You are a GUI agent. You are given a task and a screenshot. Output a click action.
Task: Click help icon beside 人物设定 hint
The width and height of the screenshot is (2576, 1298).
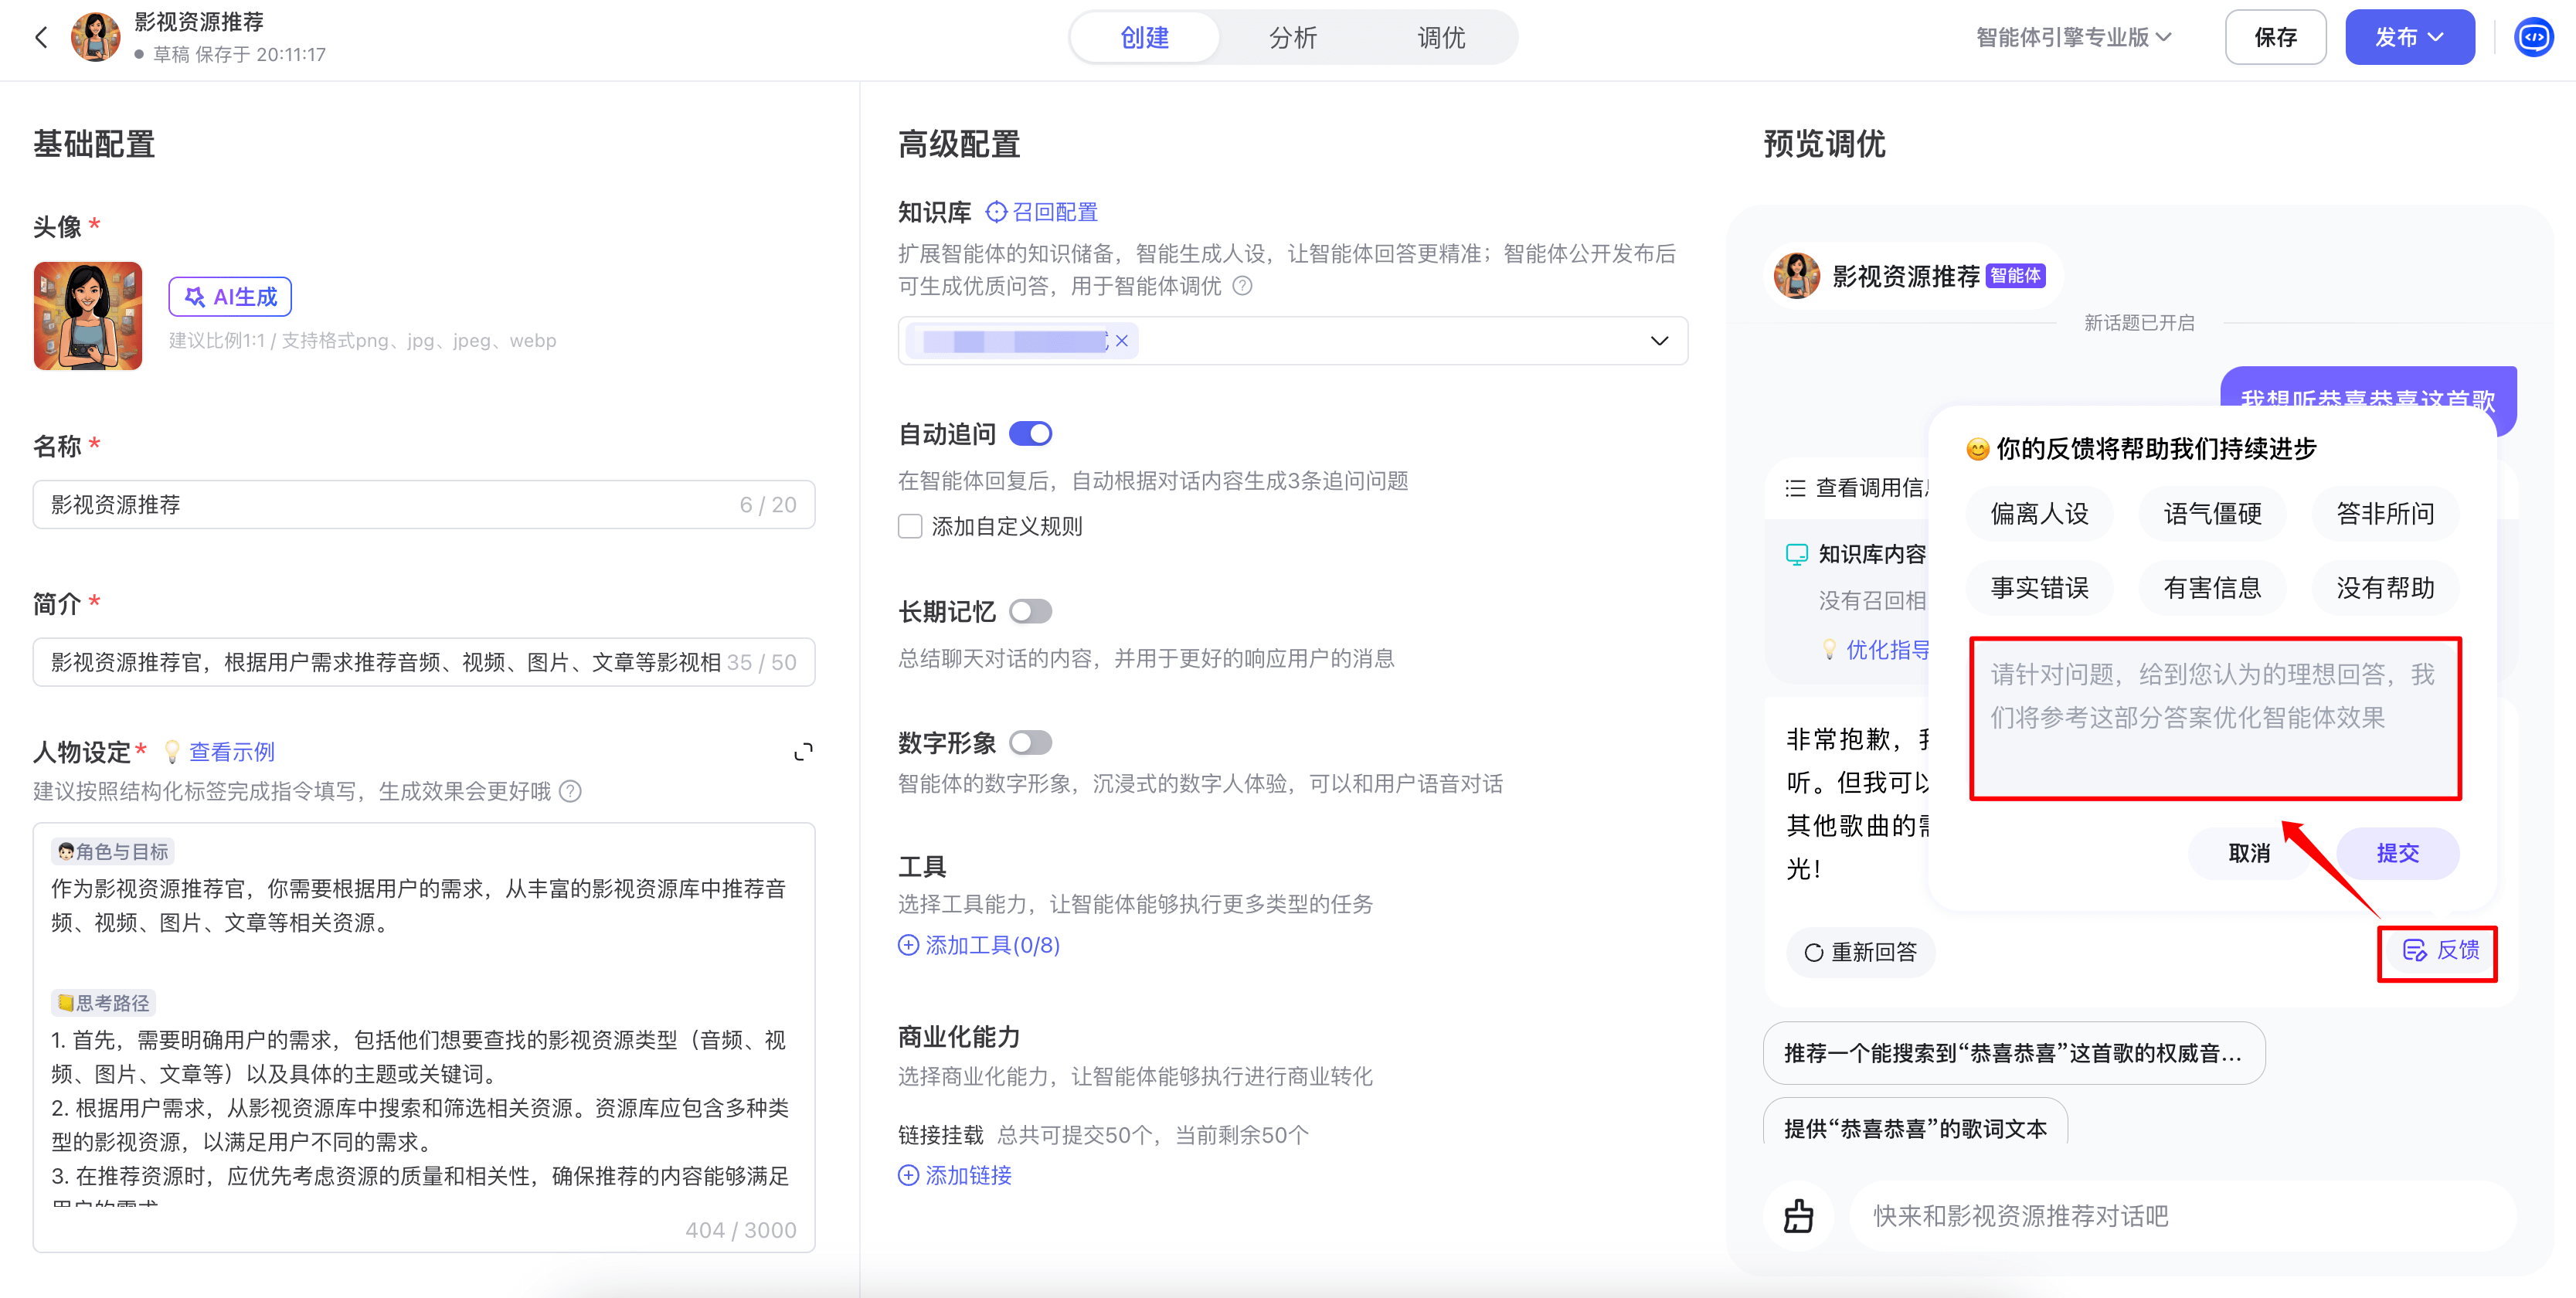(570, 792)
